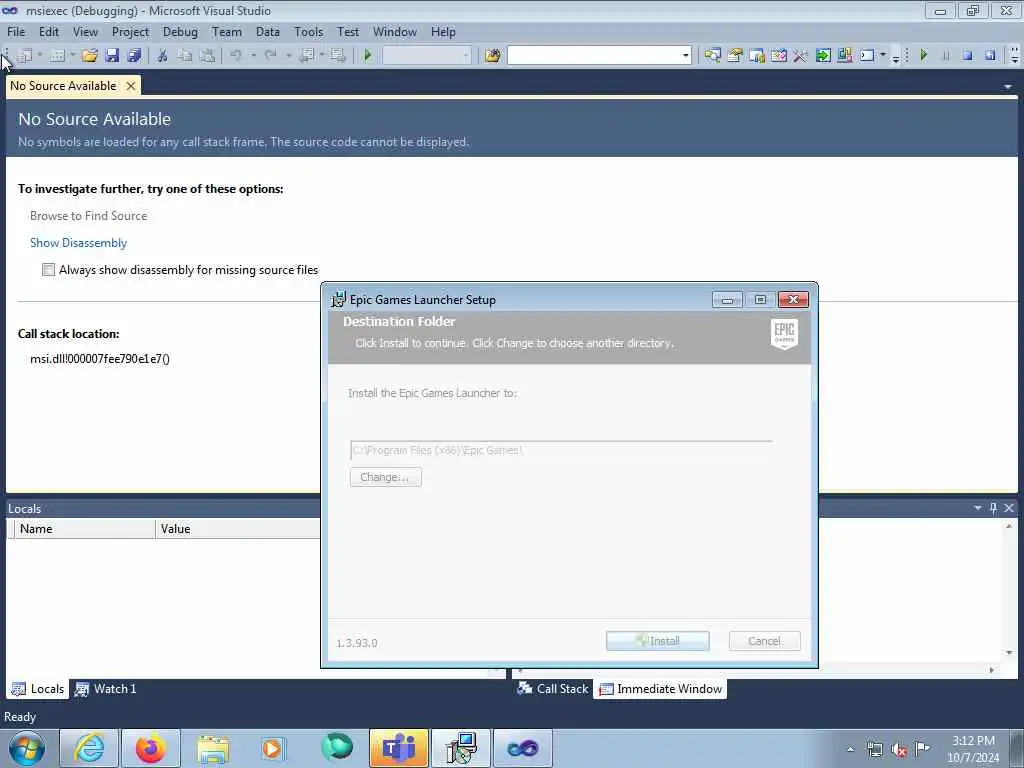Click the horizontal scrollbar right arrow

(x=992, y=669)
